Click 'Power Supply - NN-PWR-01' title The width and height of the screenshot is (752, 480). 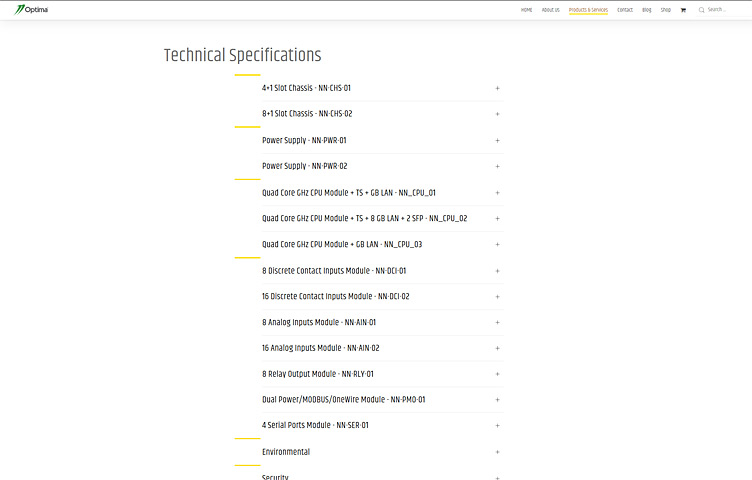tap(304, 140)
